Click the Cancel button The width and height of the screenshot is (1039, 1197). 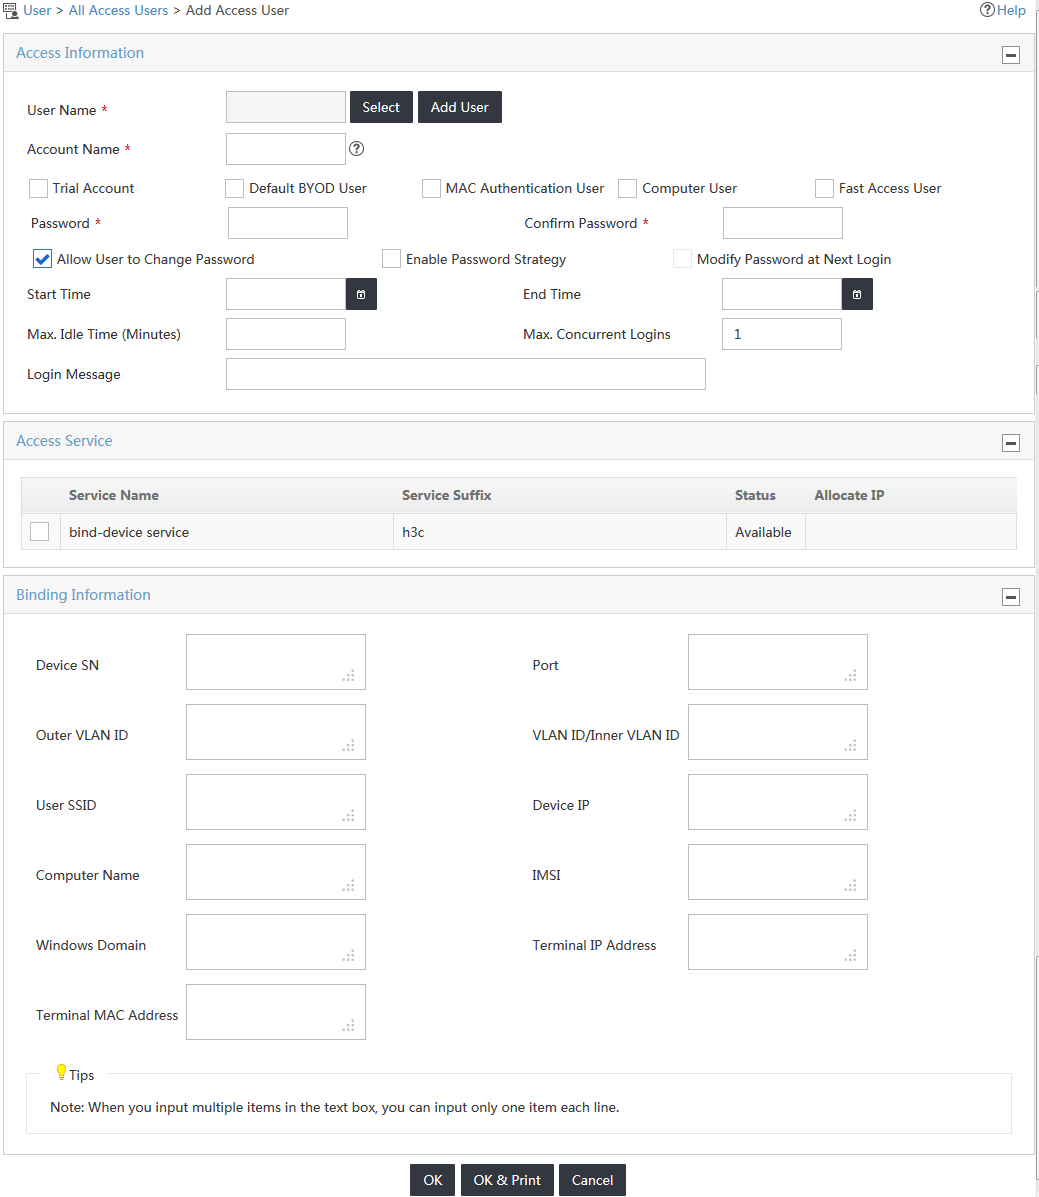[x=592, y=1180]
